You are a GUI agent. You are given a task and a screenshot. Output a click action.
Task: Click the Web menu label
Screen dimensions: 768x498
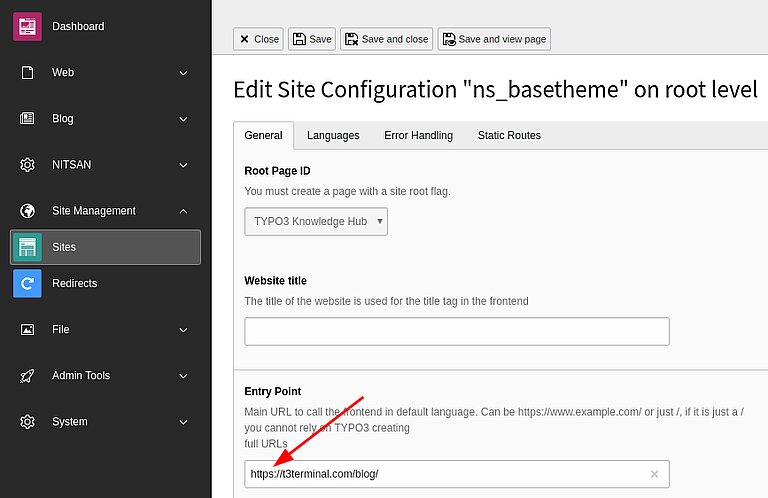63,72
